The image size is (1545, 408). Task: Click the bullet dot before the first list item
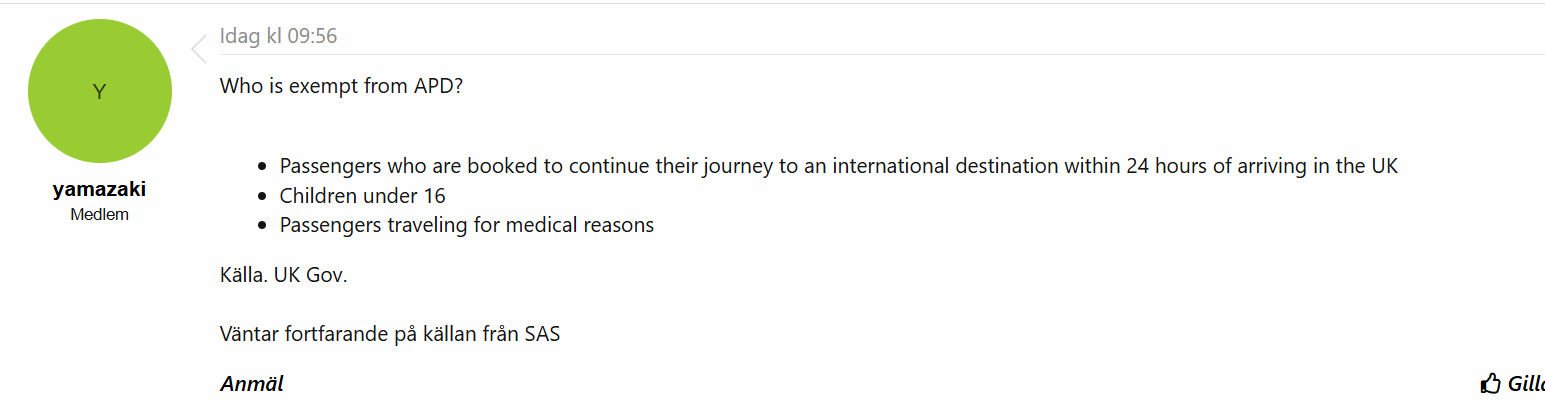click(x=262, y=168)
